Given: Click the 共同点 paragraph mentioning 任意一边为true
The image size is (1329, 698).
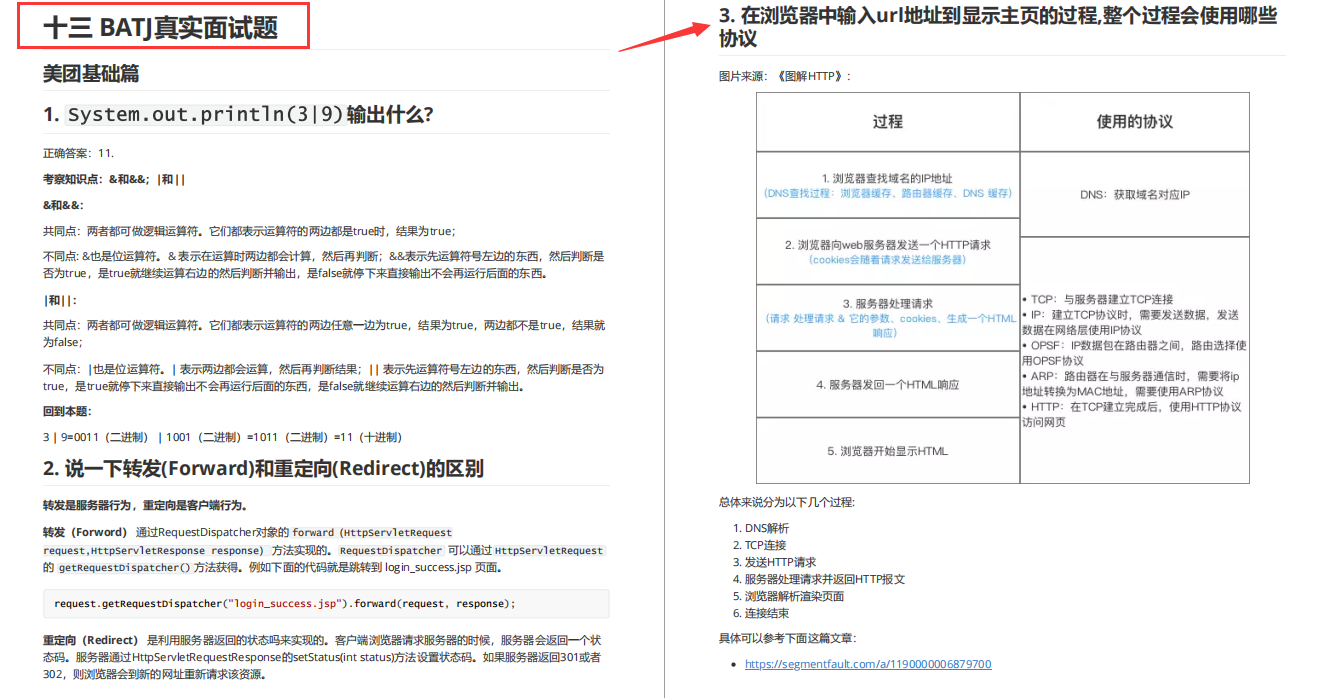Looking at the screenshot, I should [324, 334].
